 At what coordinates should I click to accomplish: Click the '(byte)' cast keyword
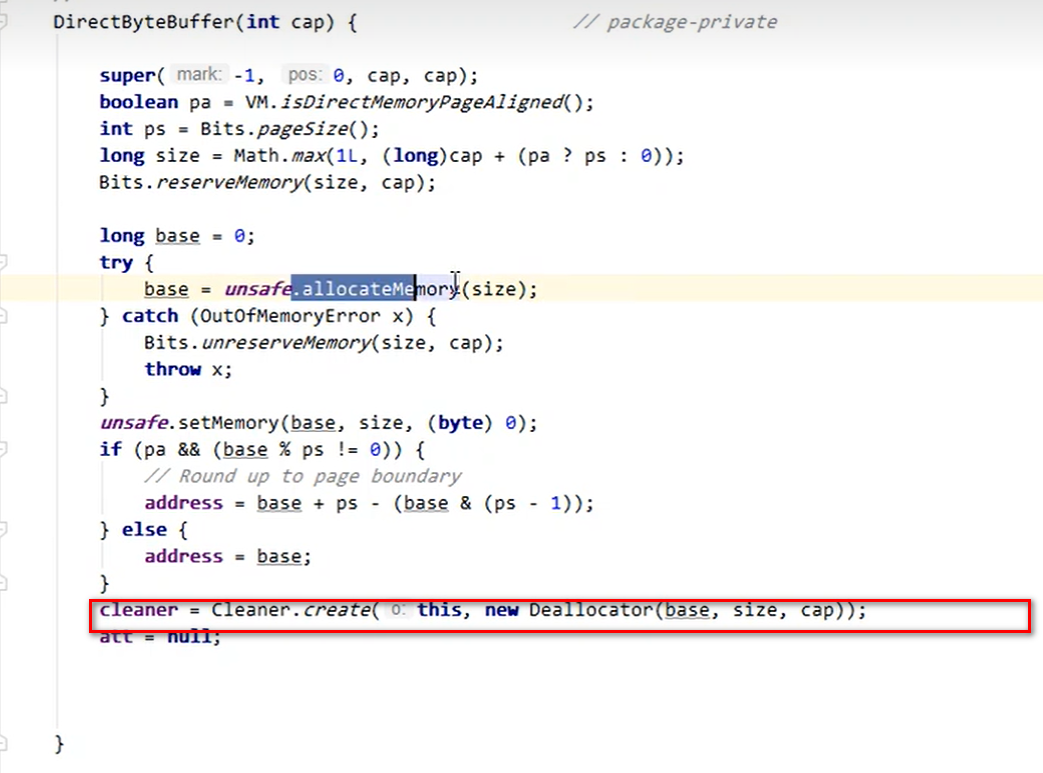460,423
